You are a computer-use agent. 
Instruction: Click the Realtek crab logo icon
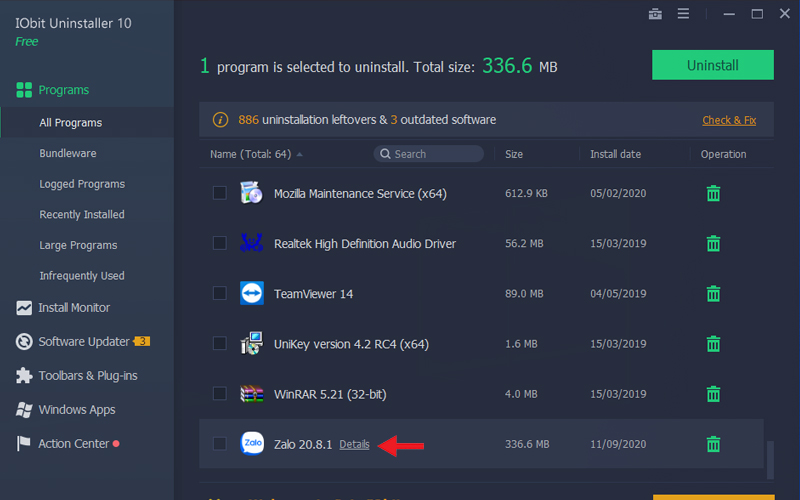point(252,243)
